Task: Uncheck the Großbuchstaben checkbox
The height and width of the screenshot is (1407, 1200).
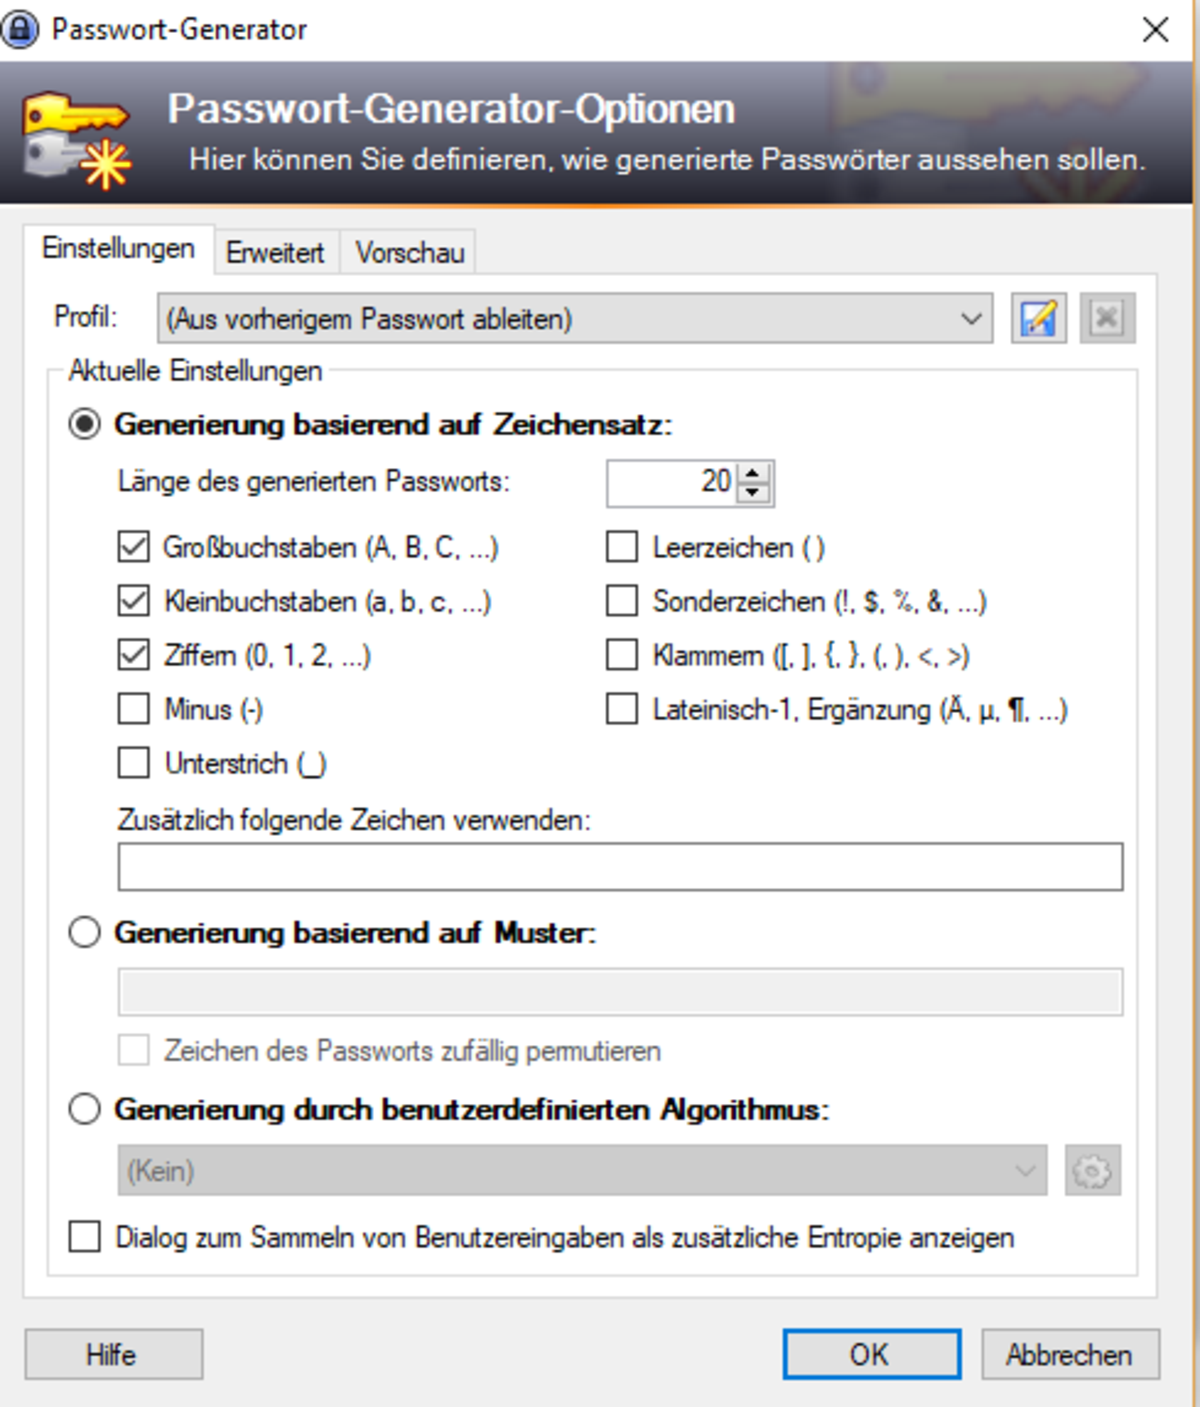Action: coord(134,547)
